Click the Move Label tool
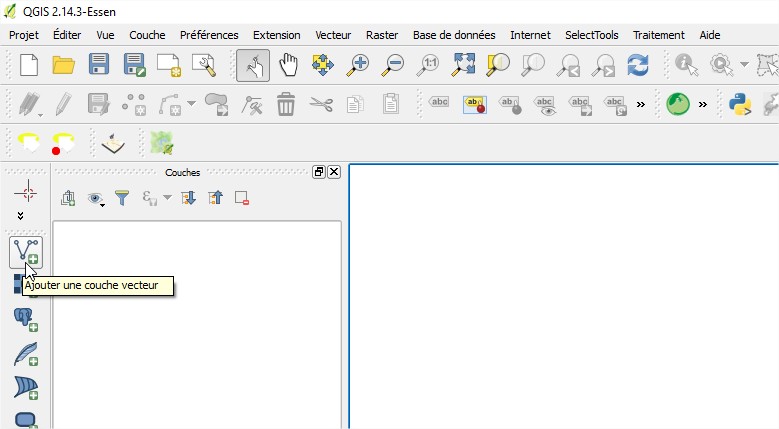 click(580, 105)
